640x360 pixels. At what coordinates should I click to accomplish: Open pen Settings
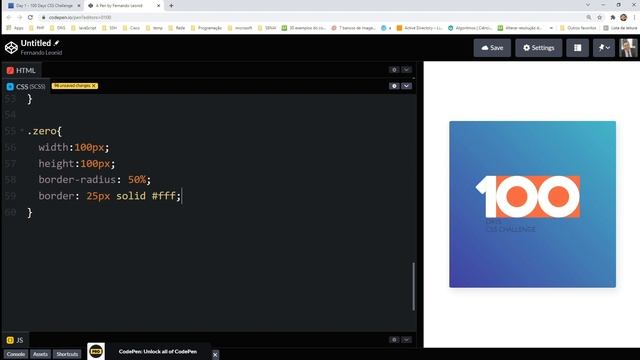[538, 48]
